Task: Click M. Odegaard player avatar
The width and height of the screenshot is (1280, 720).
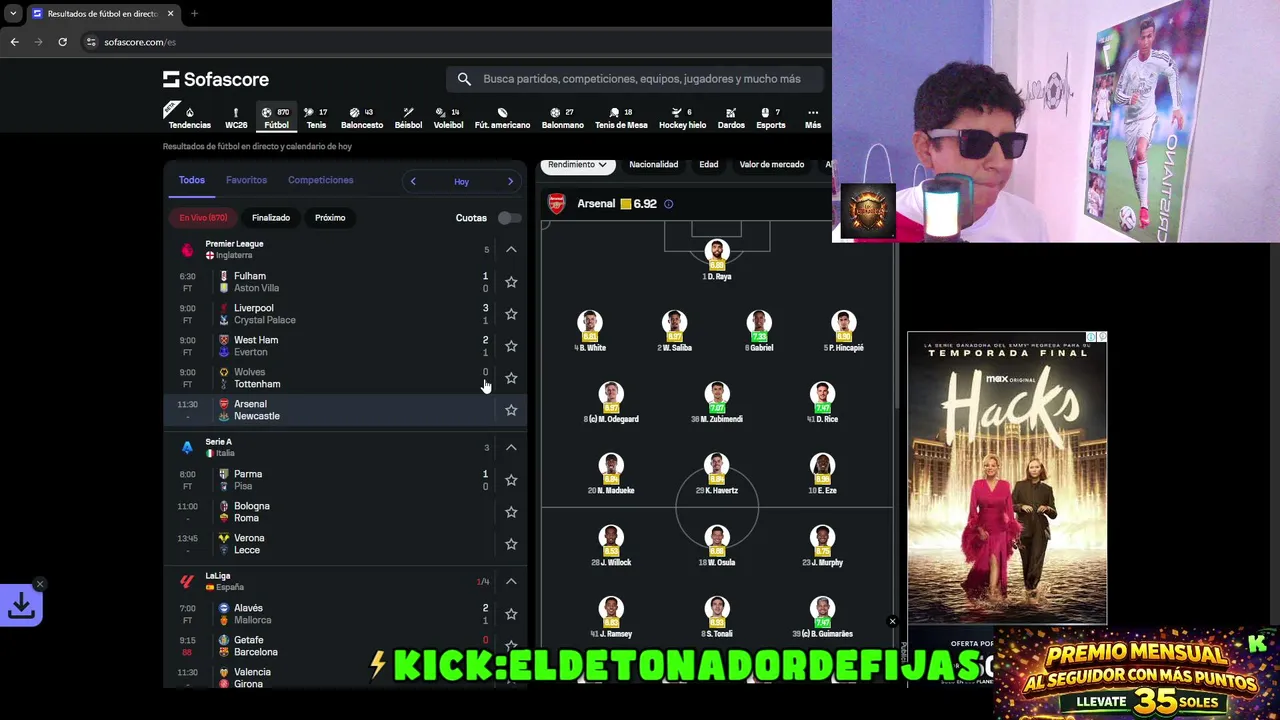Action: click(x=611, y=394)
